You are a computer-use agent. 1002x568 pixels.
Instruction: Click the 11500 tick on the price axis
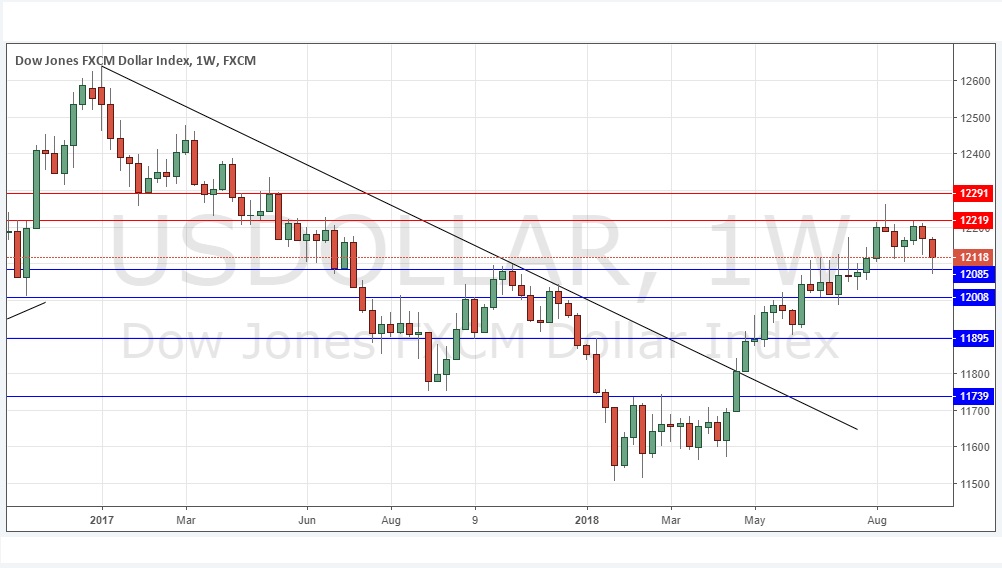[975, 484]
